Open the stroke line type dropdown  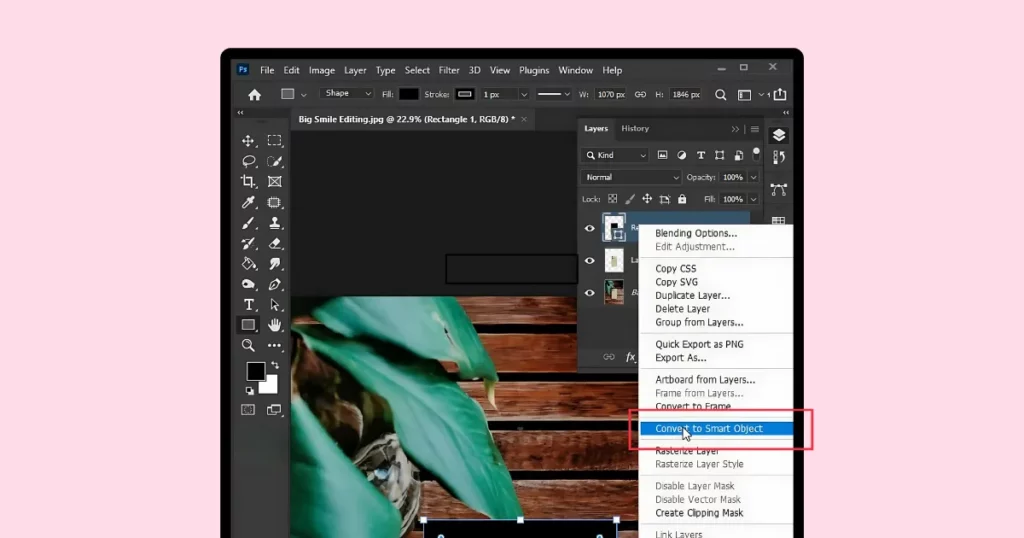[553, 95]
